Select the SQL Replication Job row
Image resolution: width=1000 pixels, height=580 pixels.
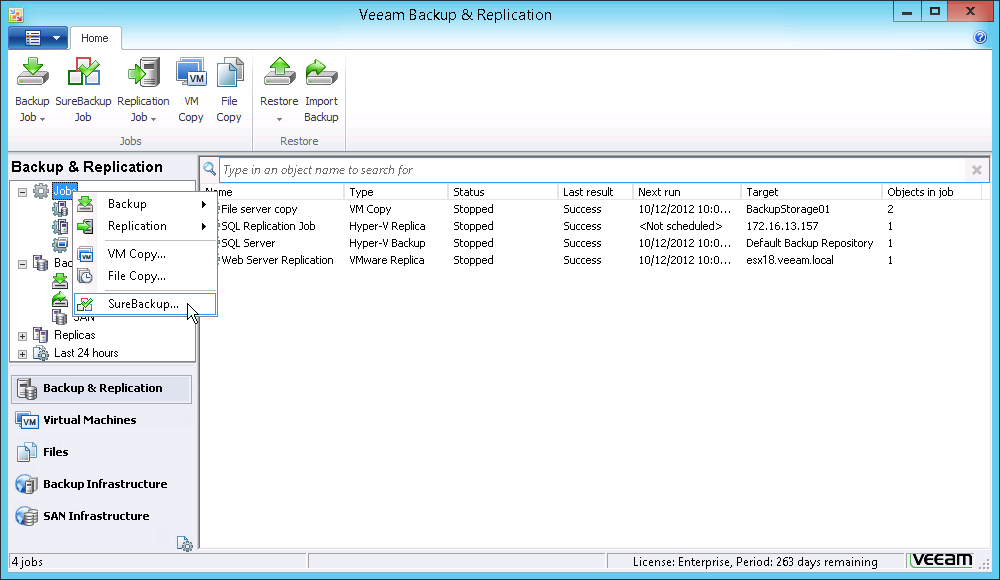pos(593,227)
